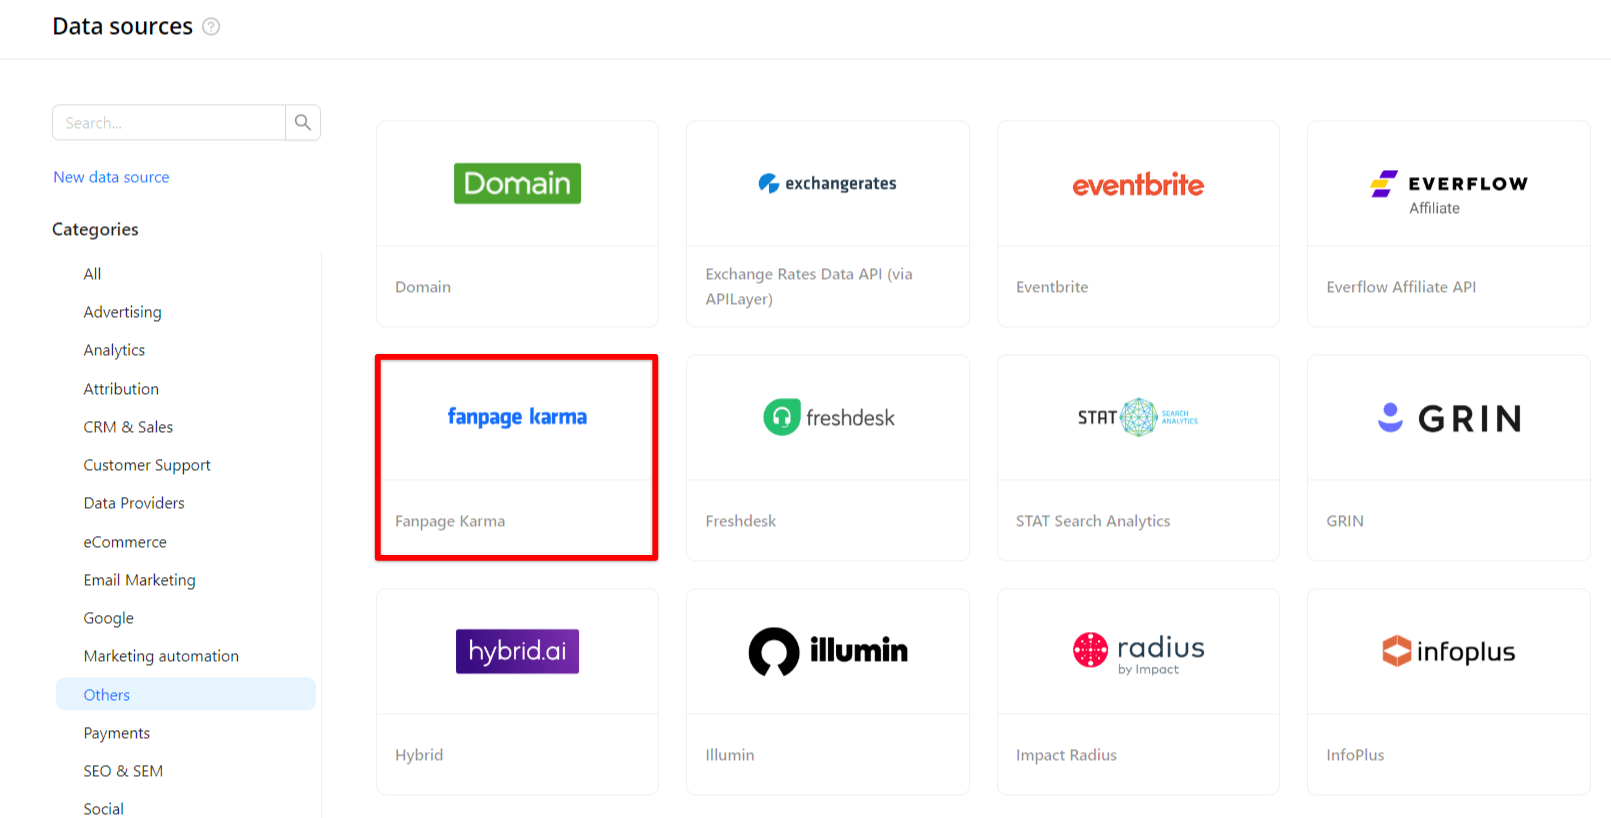Click the radius by Impact logo
Viewport: 1611px width, 818px height.
[1138, 652]
